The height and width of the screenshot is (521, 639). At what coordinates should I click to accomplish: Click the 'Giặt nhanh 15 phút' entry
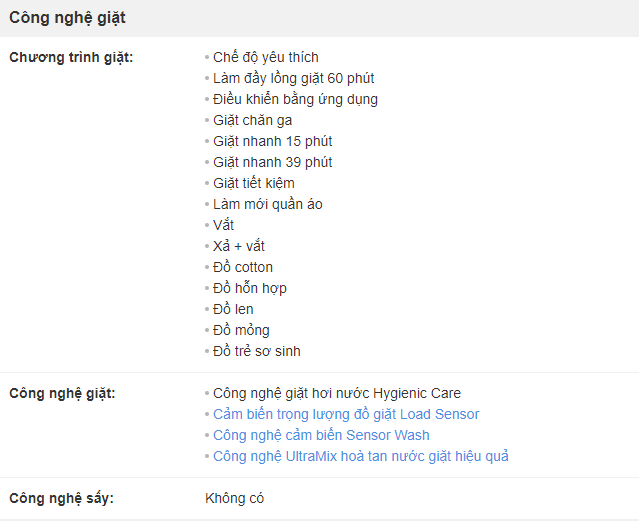click(273, 141)
